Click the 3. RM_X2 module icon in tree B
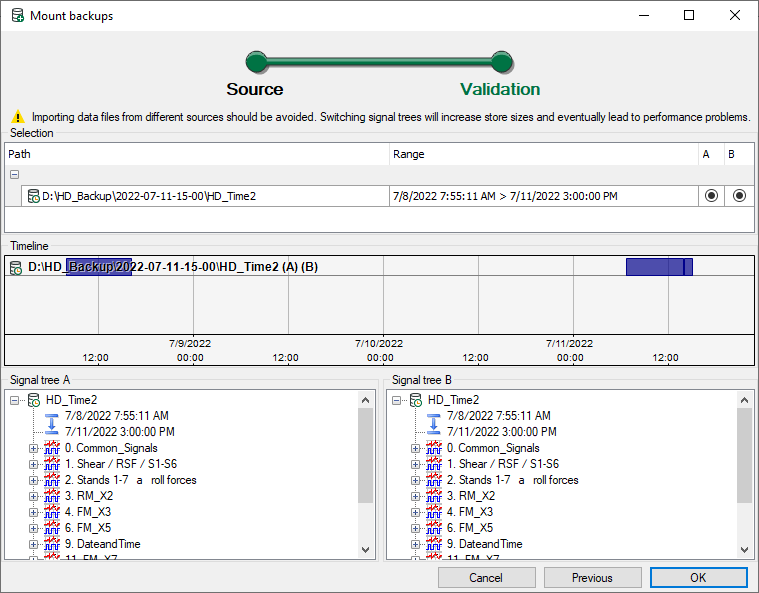 [434, 496]
